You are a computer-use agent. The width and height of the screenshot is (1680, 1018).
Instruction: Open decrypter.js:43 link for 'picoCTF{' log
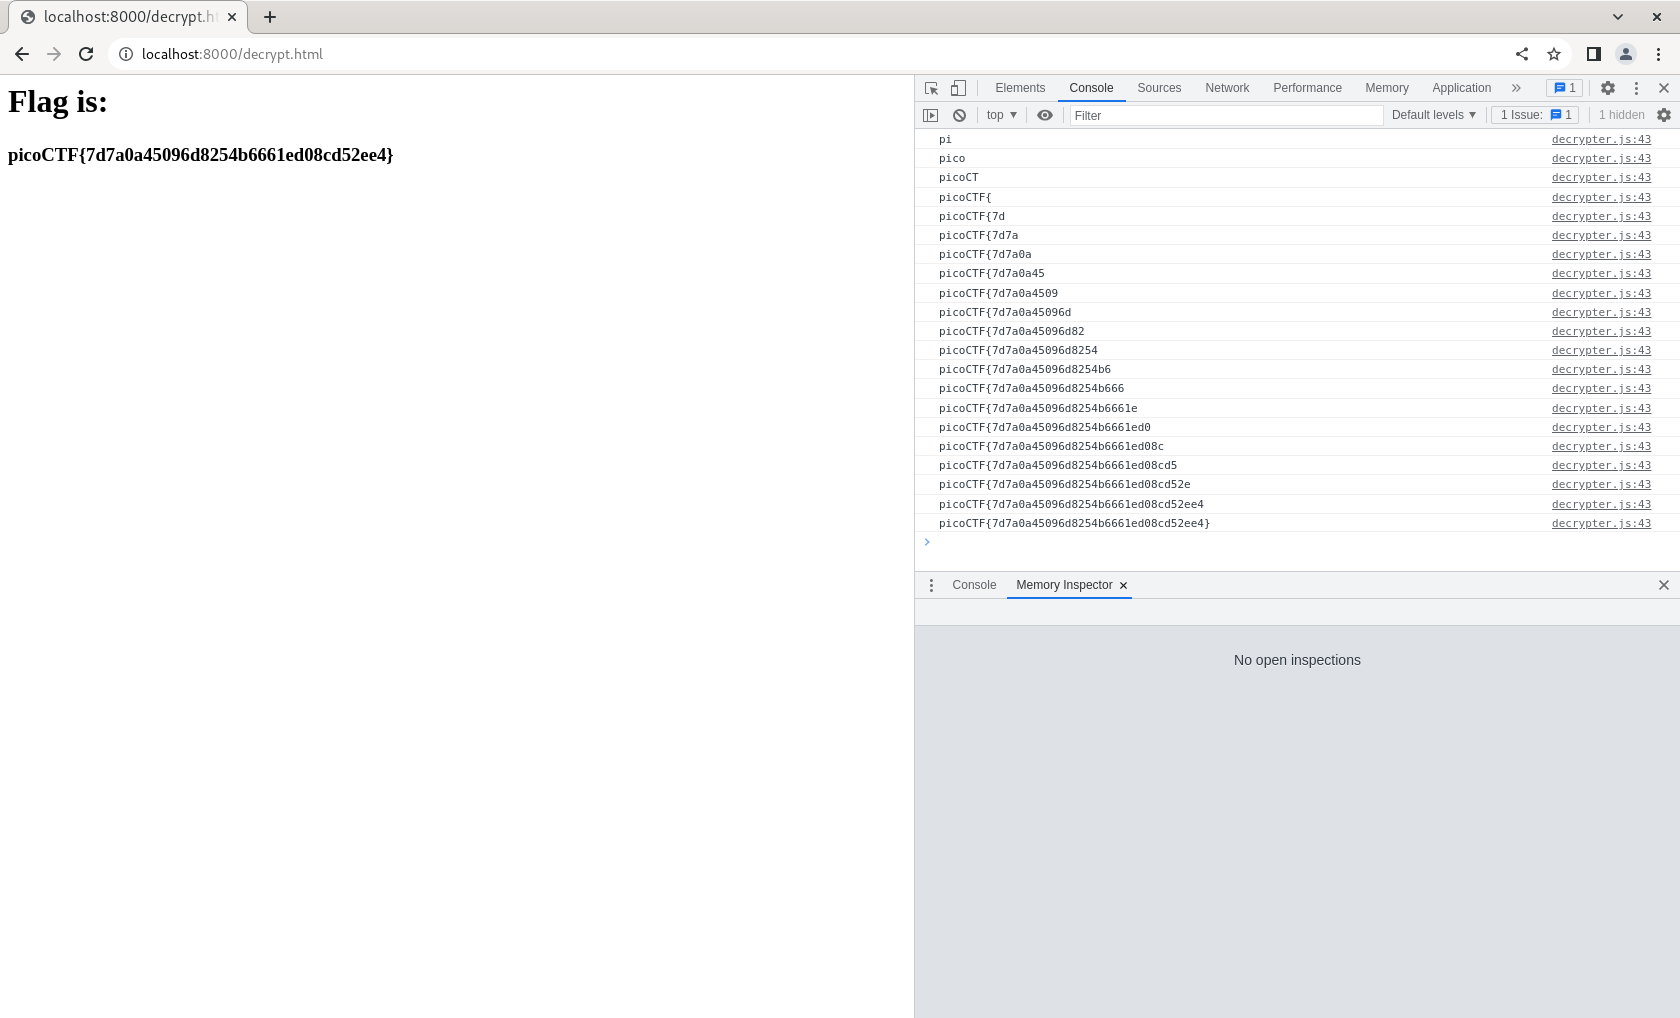pos(1601,197)
